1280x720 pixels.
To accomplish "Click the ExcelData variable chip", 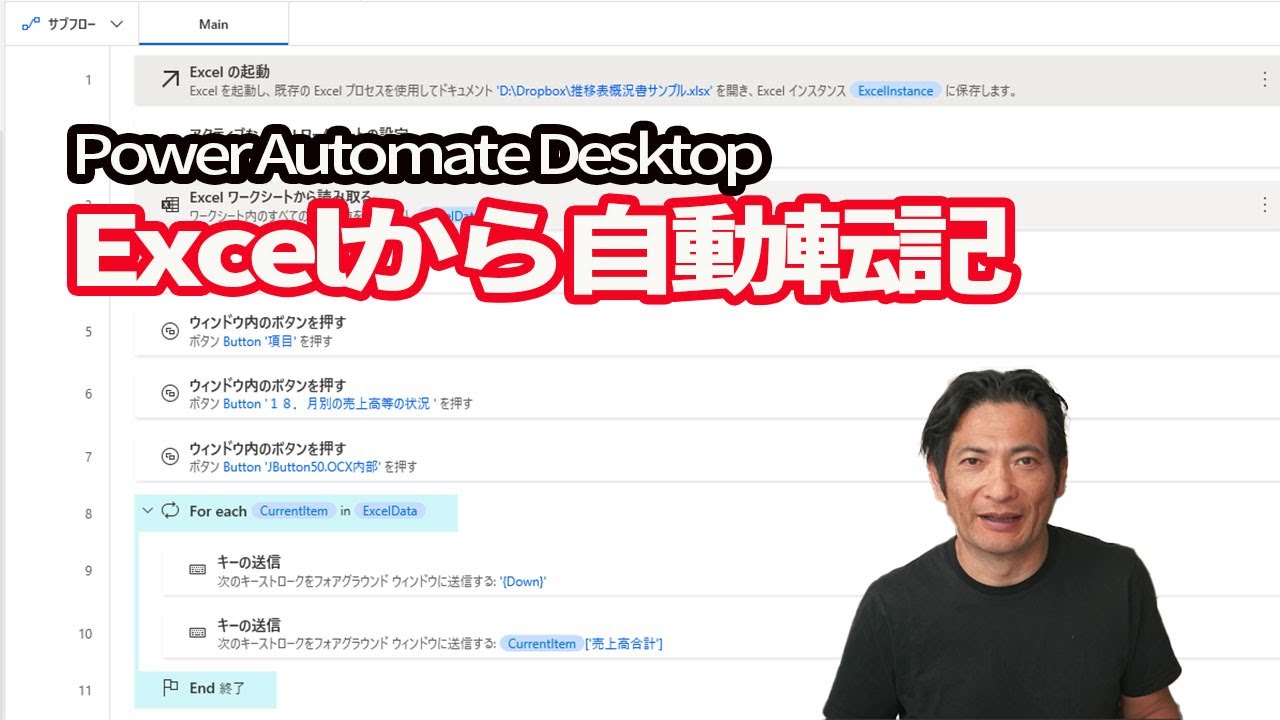I will click(x=390, y=511).
